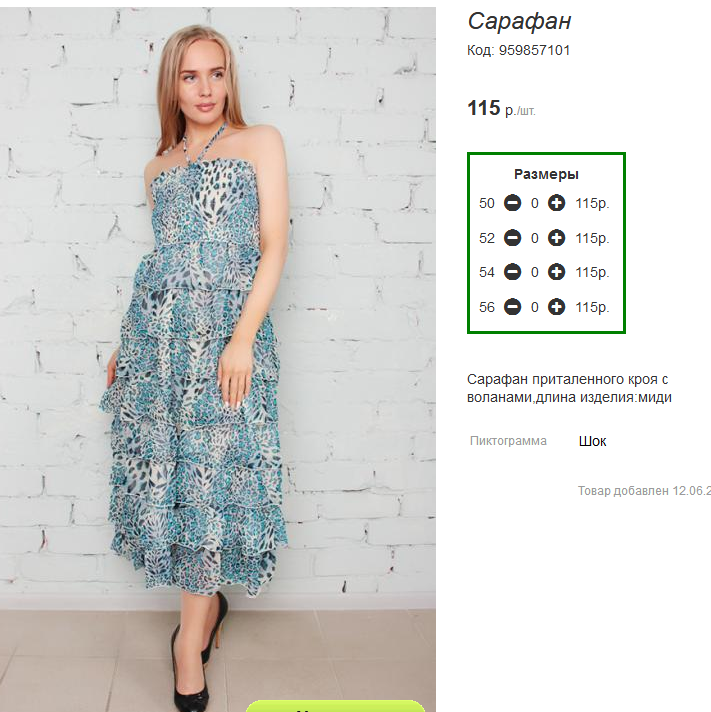Click minus icon for size 54

click(513, 272)
